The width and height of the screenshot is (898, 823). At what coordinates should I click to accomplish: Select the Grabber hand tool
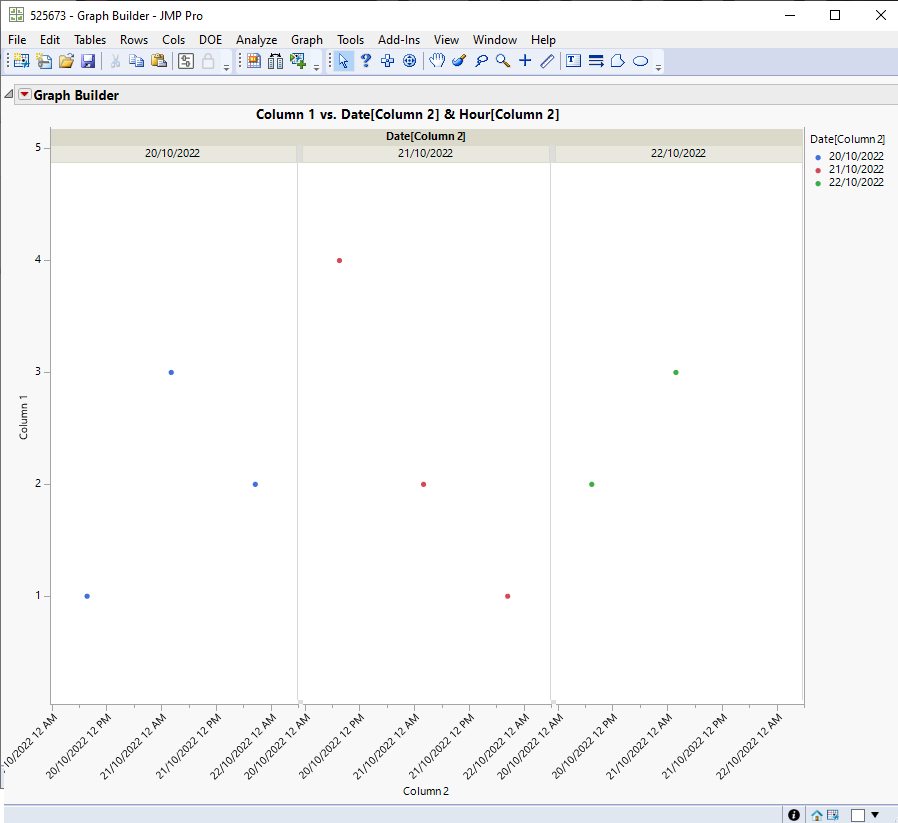tap(437, 61)
